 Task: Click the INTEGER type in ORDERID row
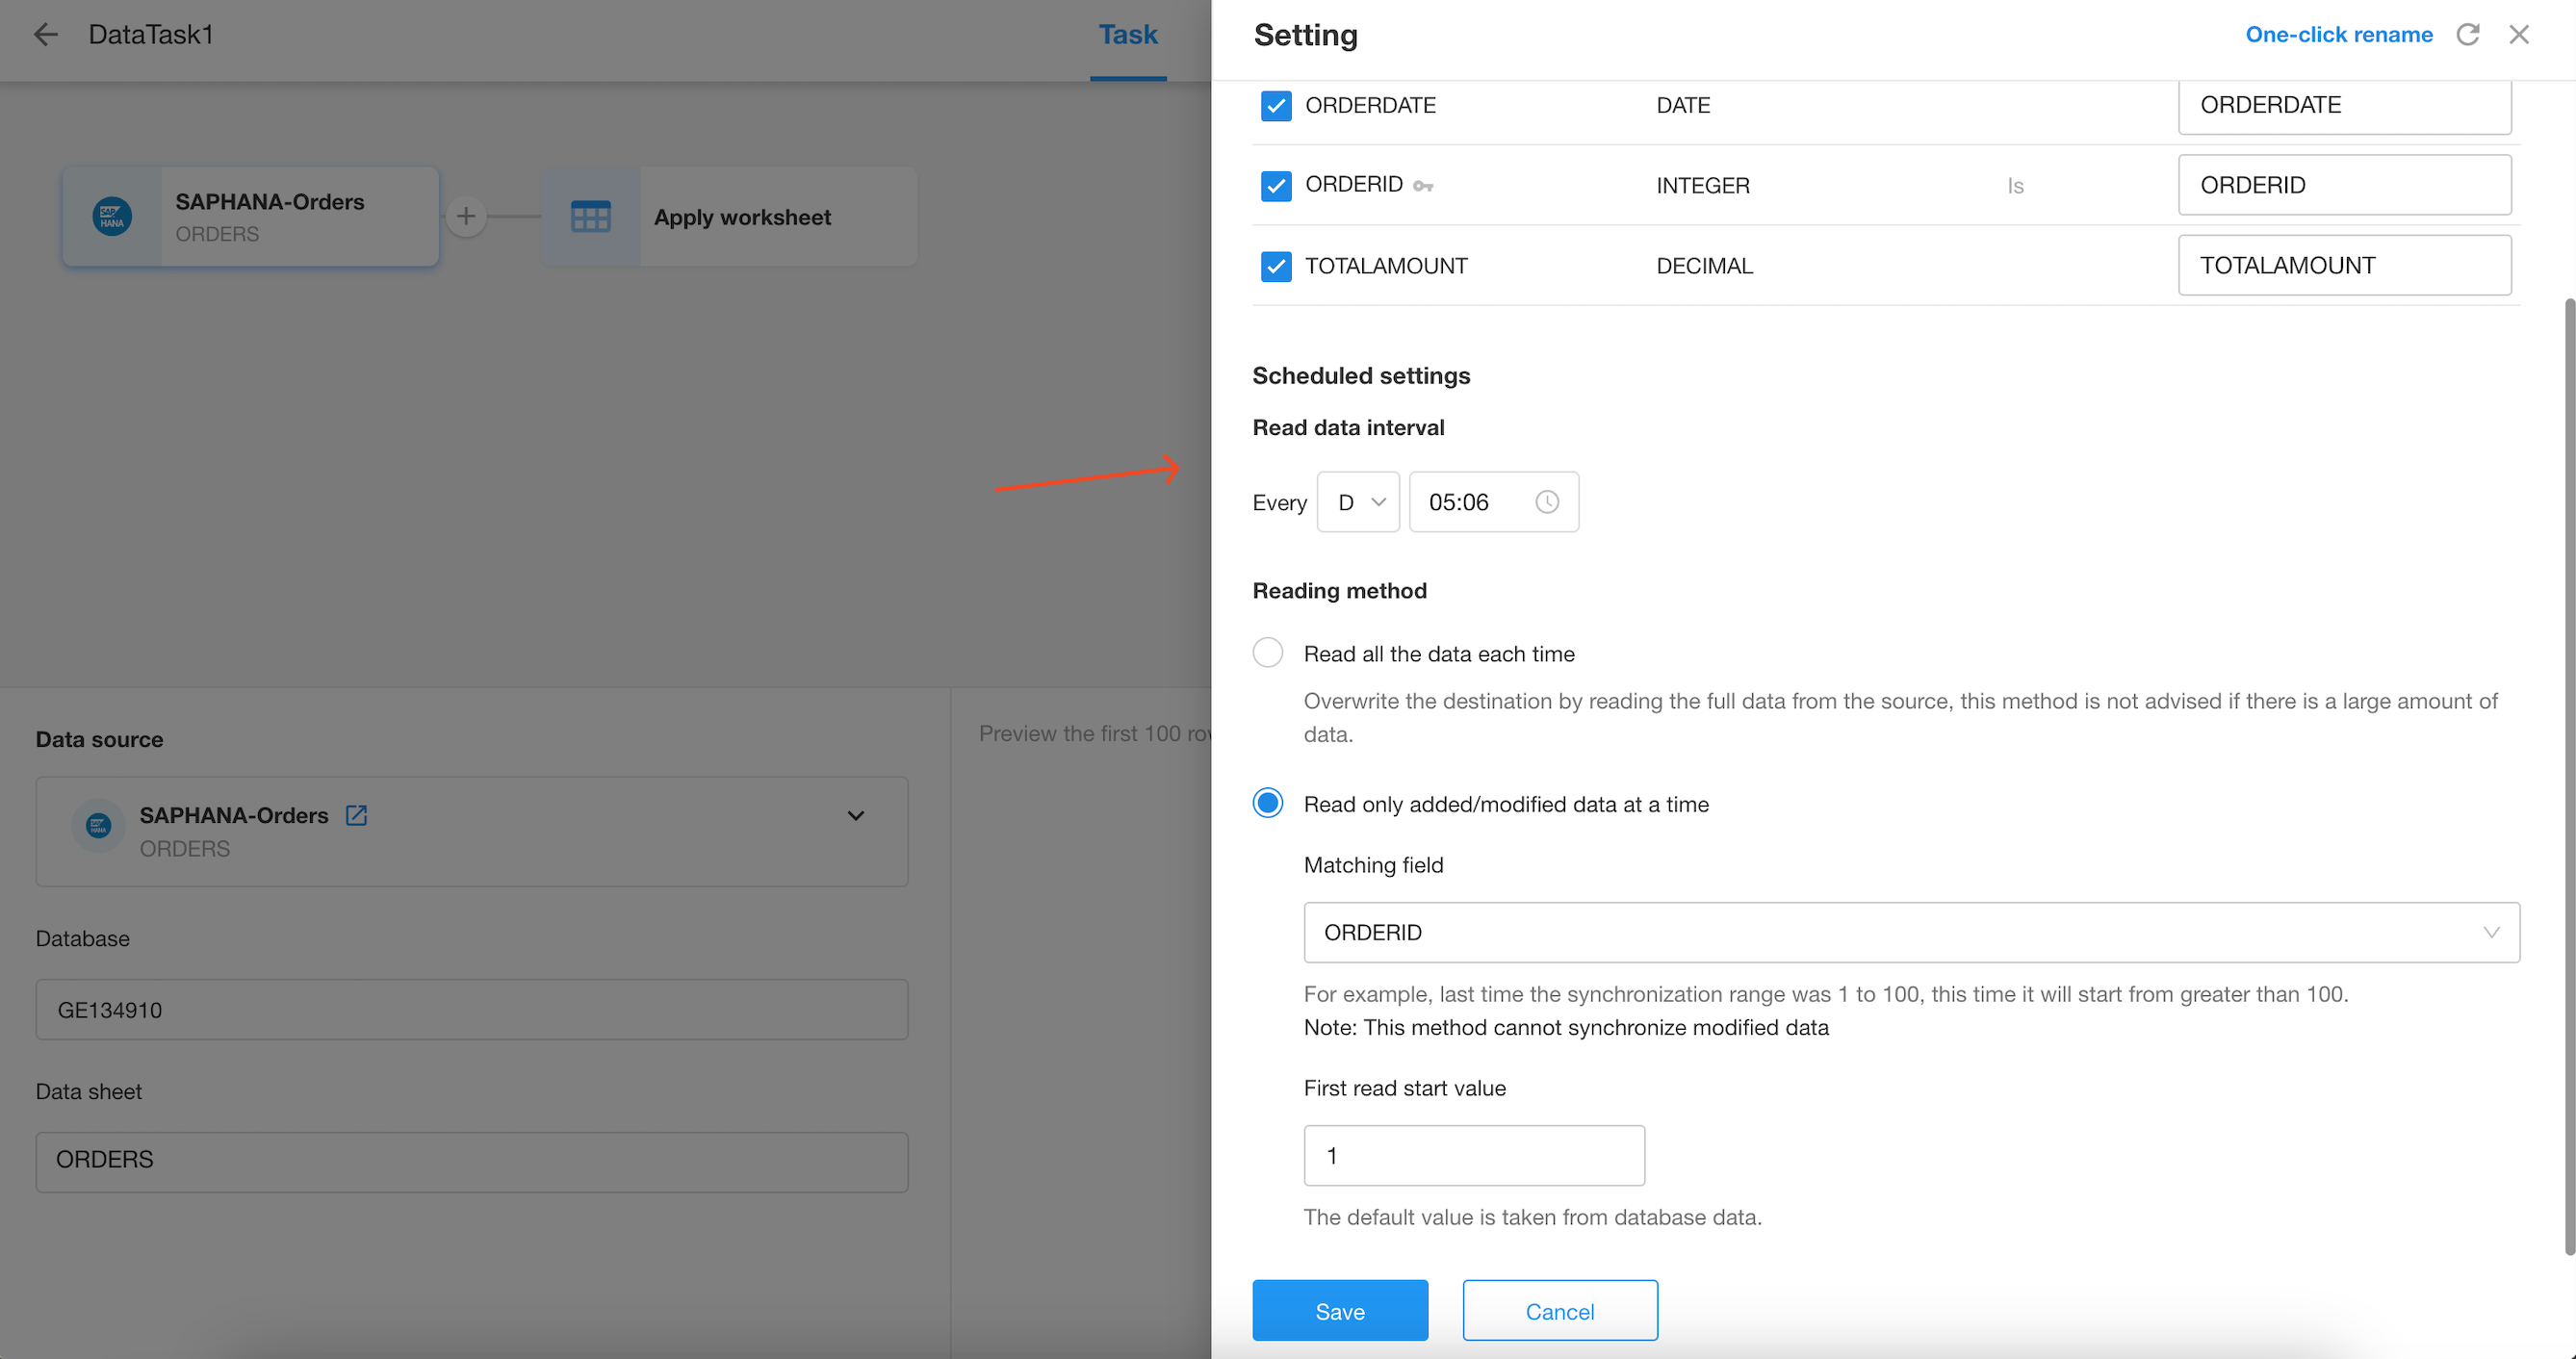click(1703, 186)
